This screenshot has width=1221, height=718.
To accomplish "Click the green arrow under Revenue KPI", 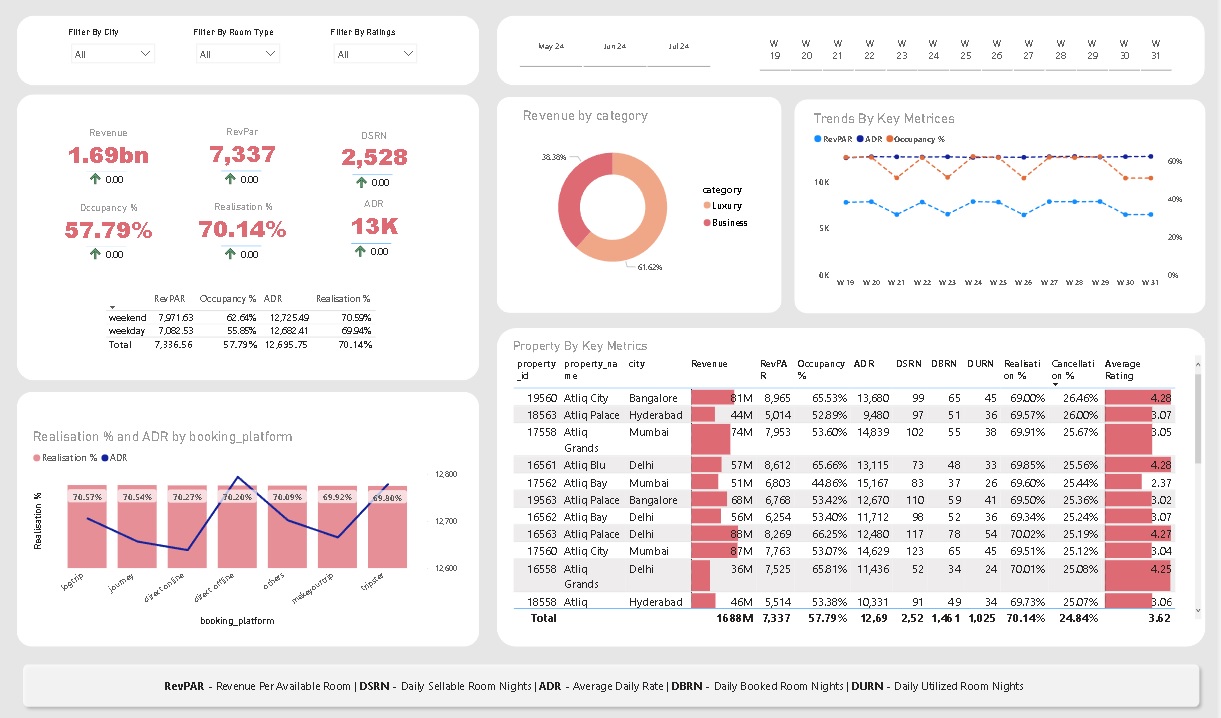I will coord(95,180).
